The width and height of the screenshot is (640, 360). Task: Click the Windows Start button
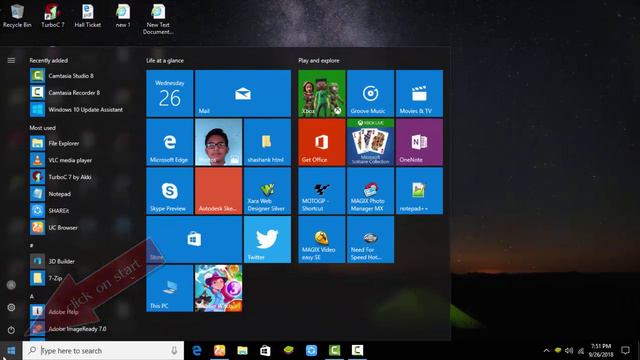tap(11, 351)
